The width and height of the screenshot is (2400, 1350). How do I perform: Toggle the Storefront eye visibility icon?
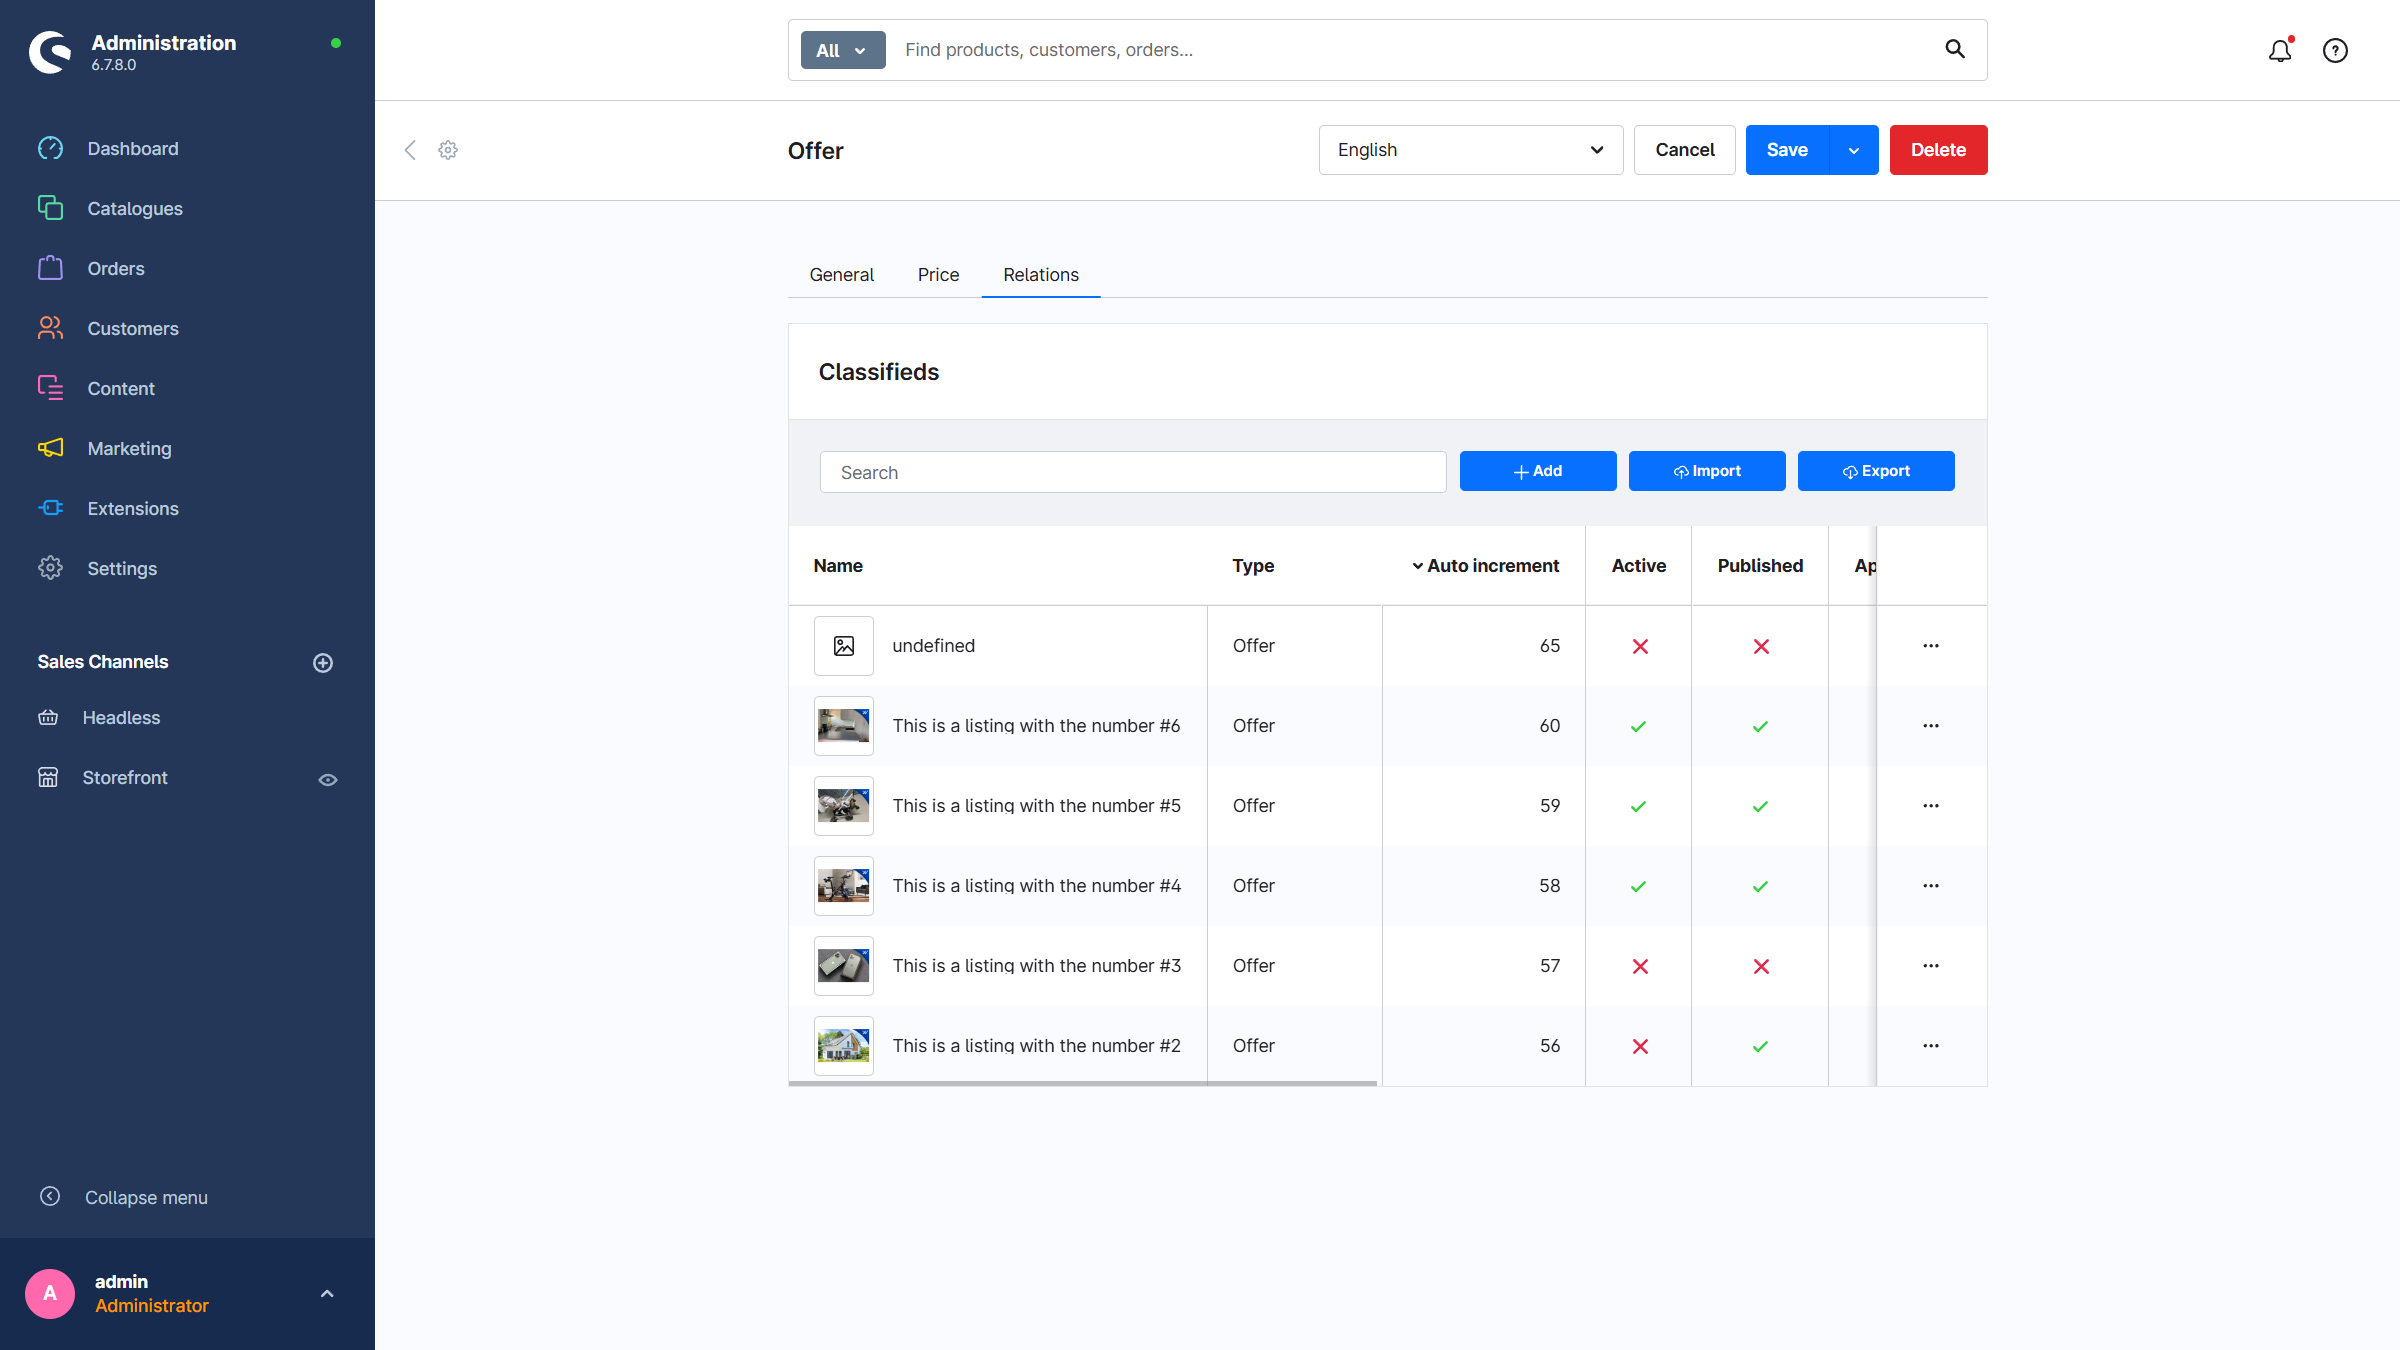(327, 779)
